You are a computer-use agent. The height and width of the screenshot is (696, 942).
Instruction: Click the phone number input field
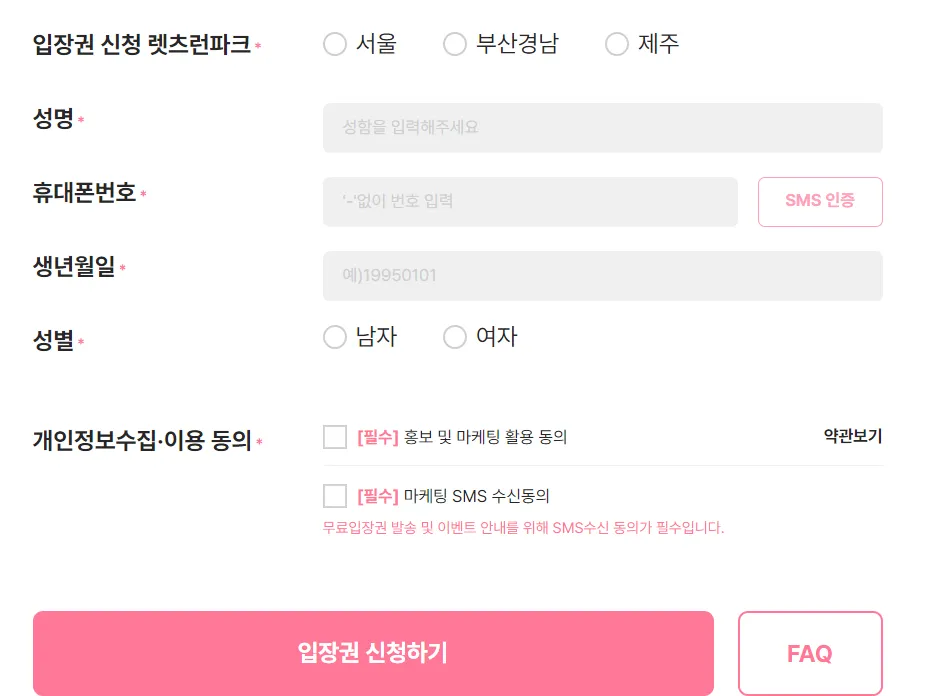(530, 201)
